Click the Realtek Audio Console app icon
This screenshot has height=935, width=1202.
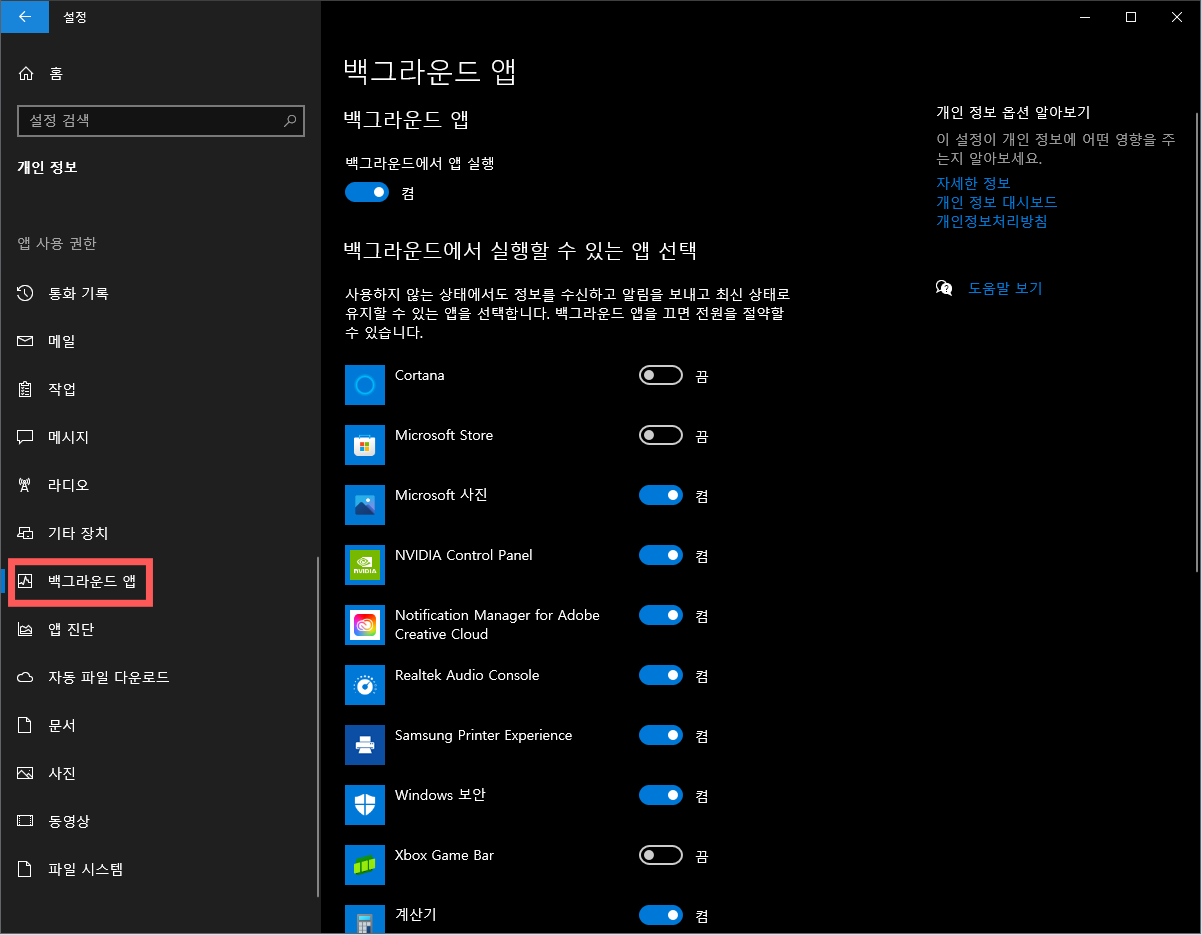[x=365, y=685]
